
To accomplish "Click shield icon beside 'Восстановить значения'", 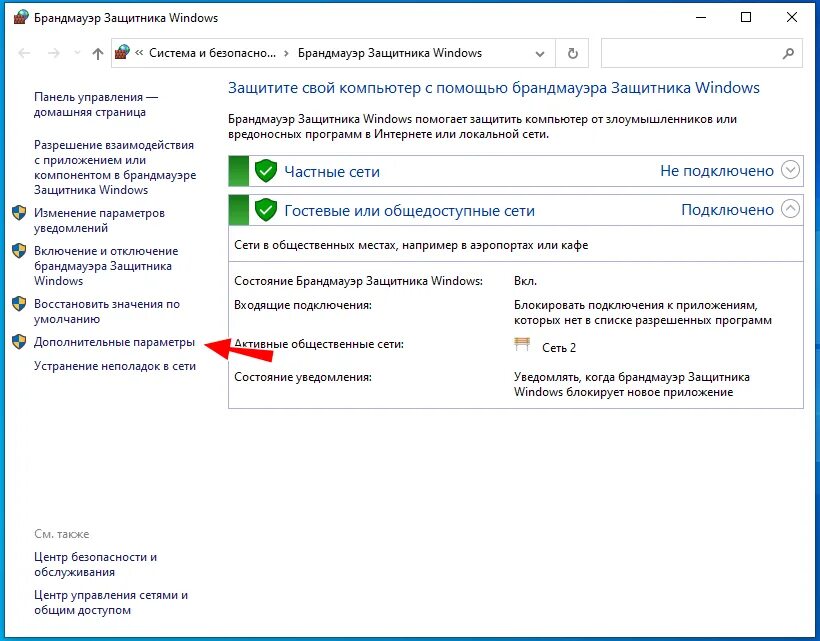I will 19,304.
